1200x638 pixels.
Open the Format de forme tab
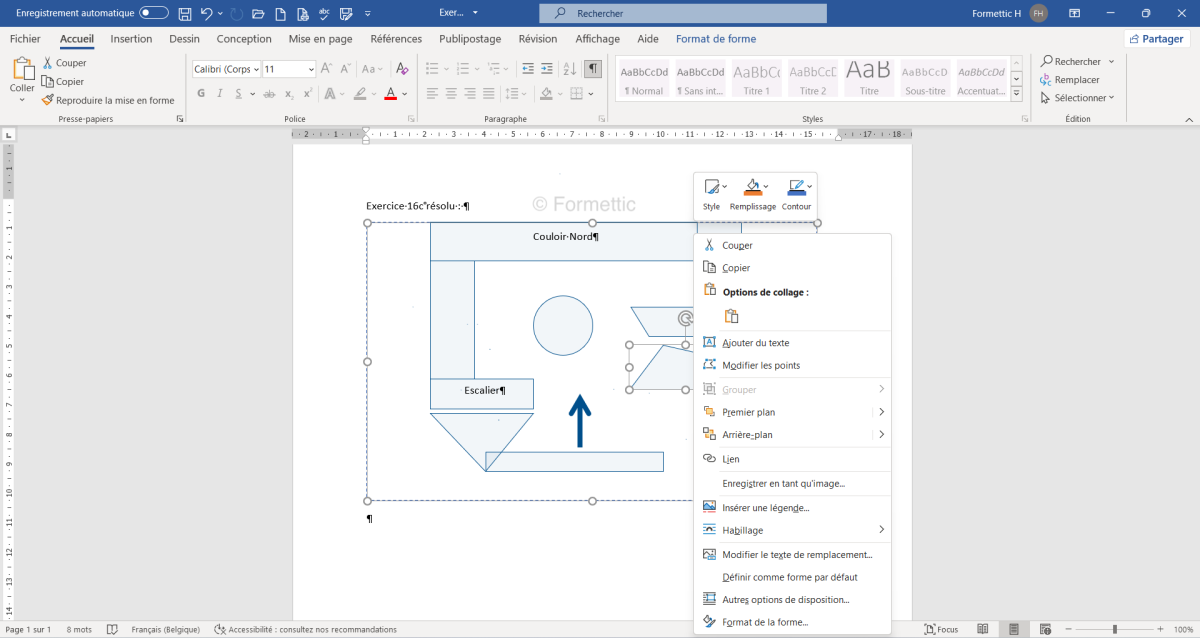point(716,39)
